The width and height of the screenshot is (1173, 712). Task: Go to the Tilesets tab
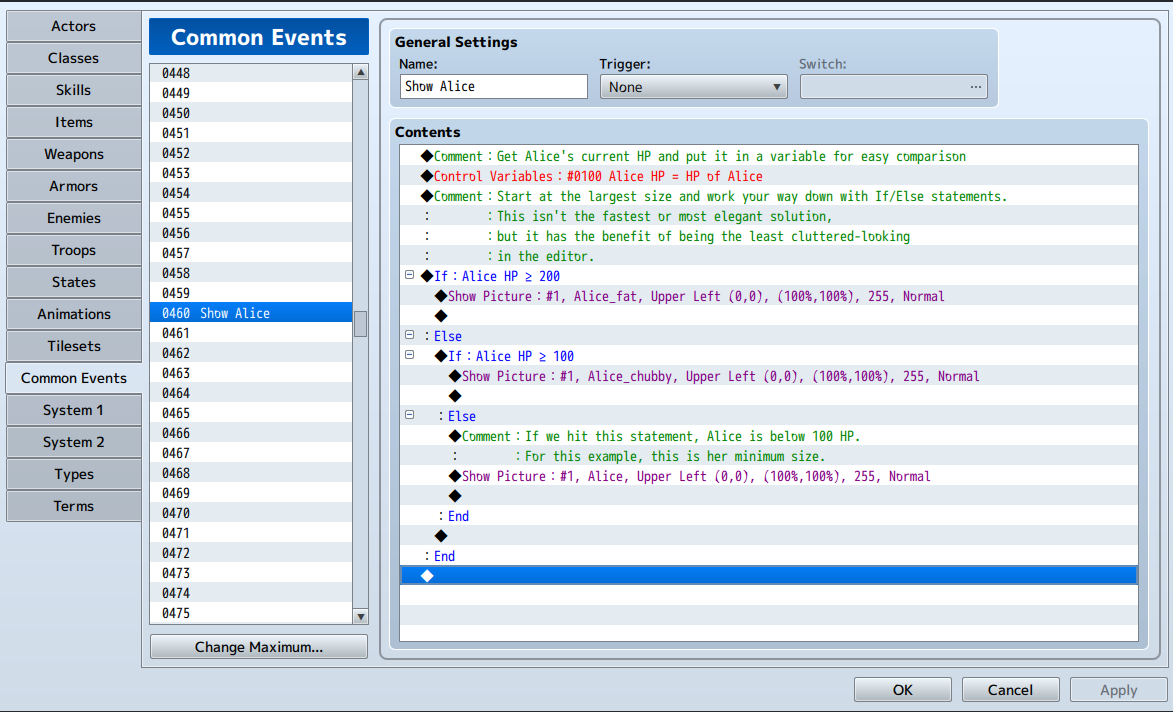73,346
